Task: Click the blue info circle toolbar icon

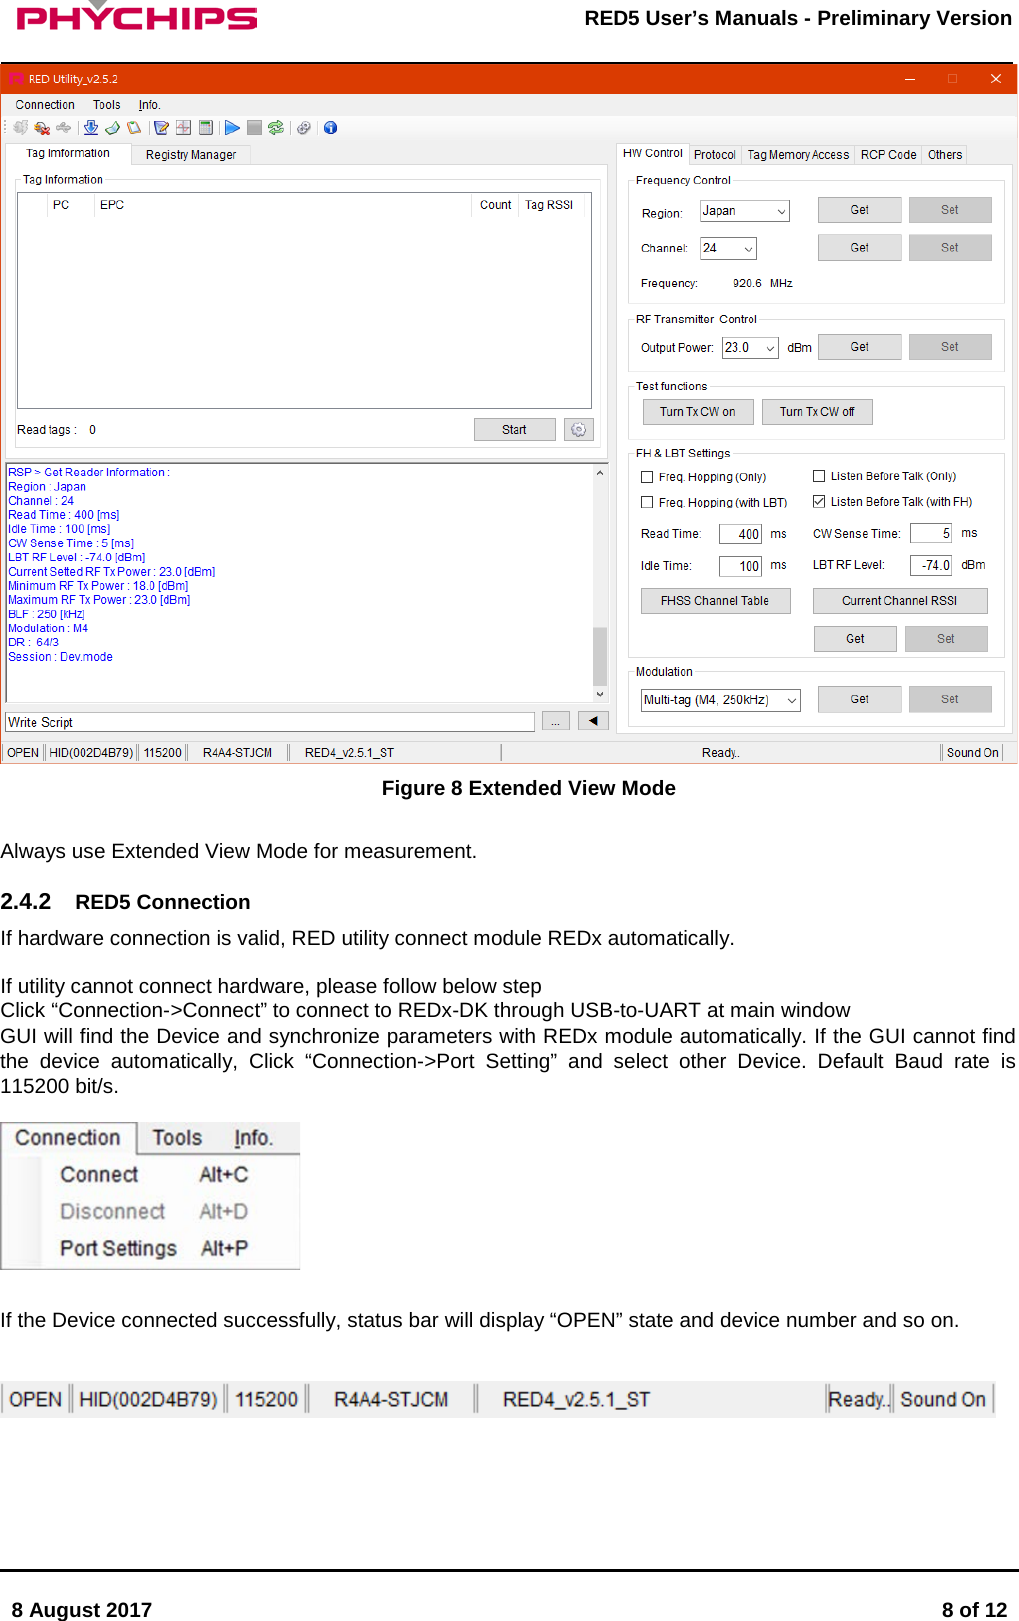Action: click(x=330, y=127)
